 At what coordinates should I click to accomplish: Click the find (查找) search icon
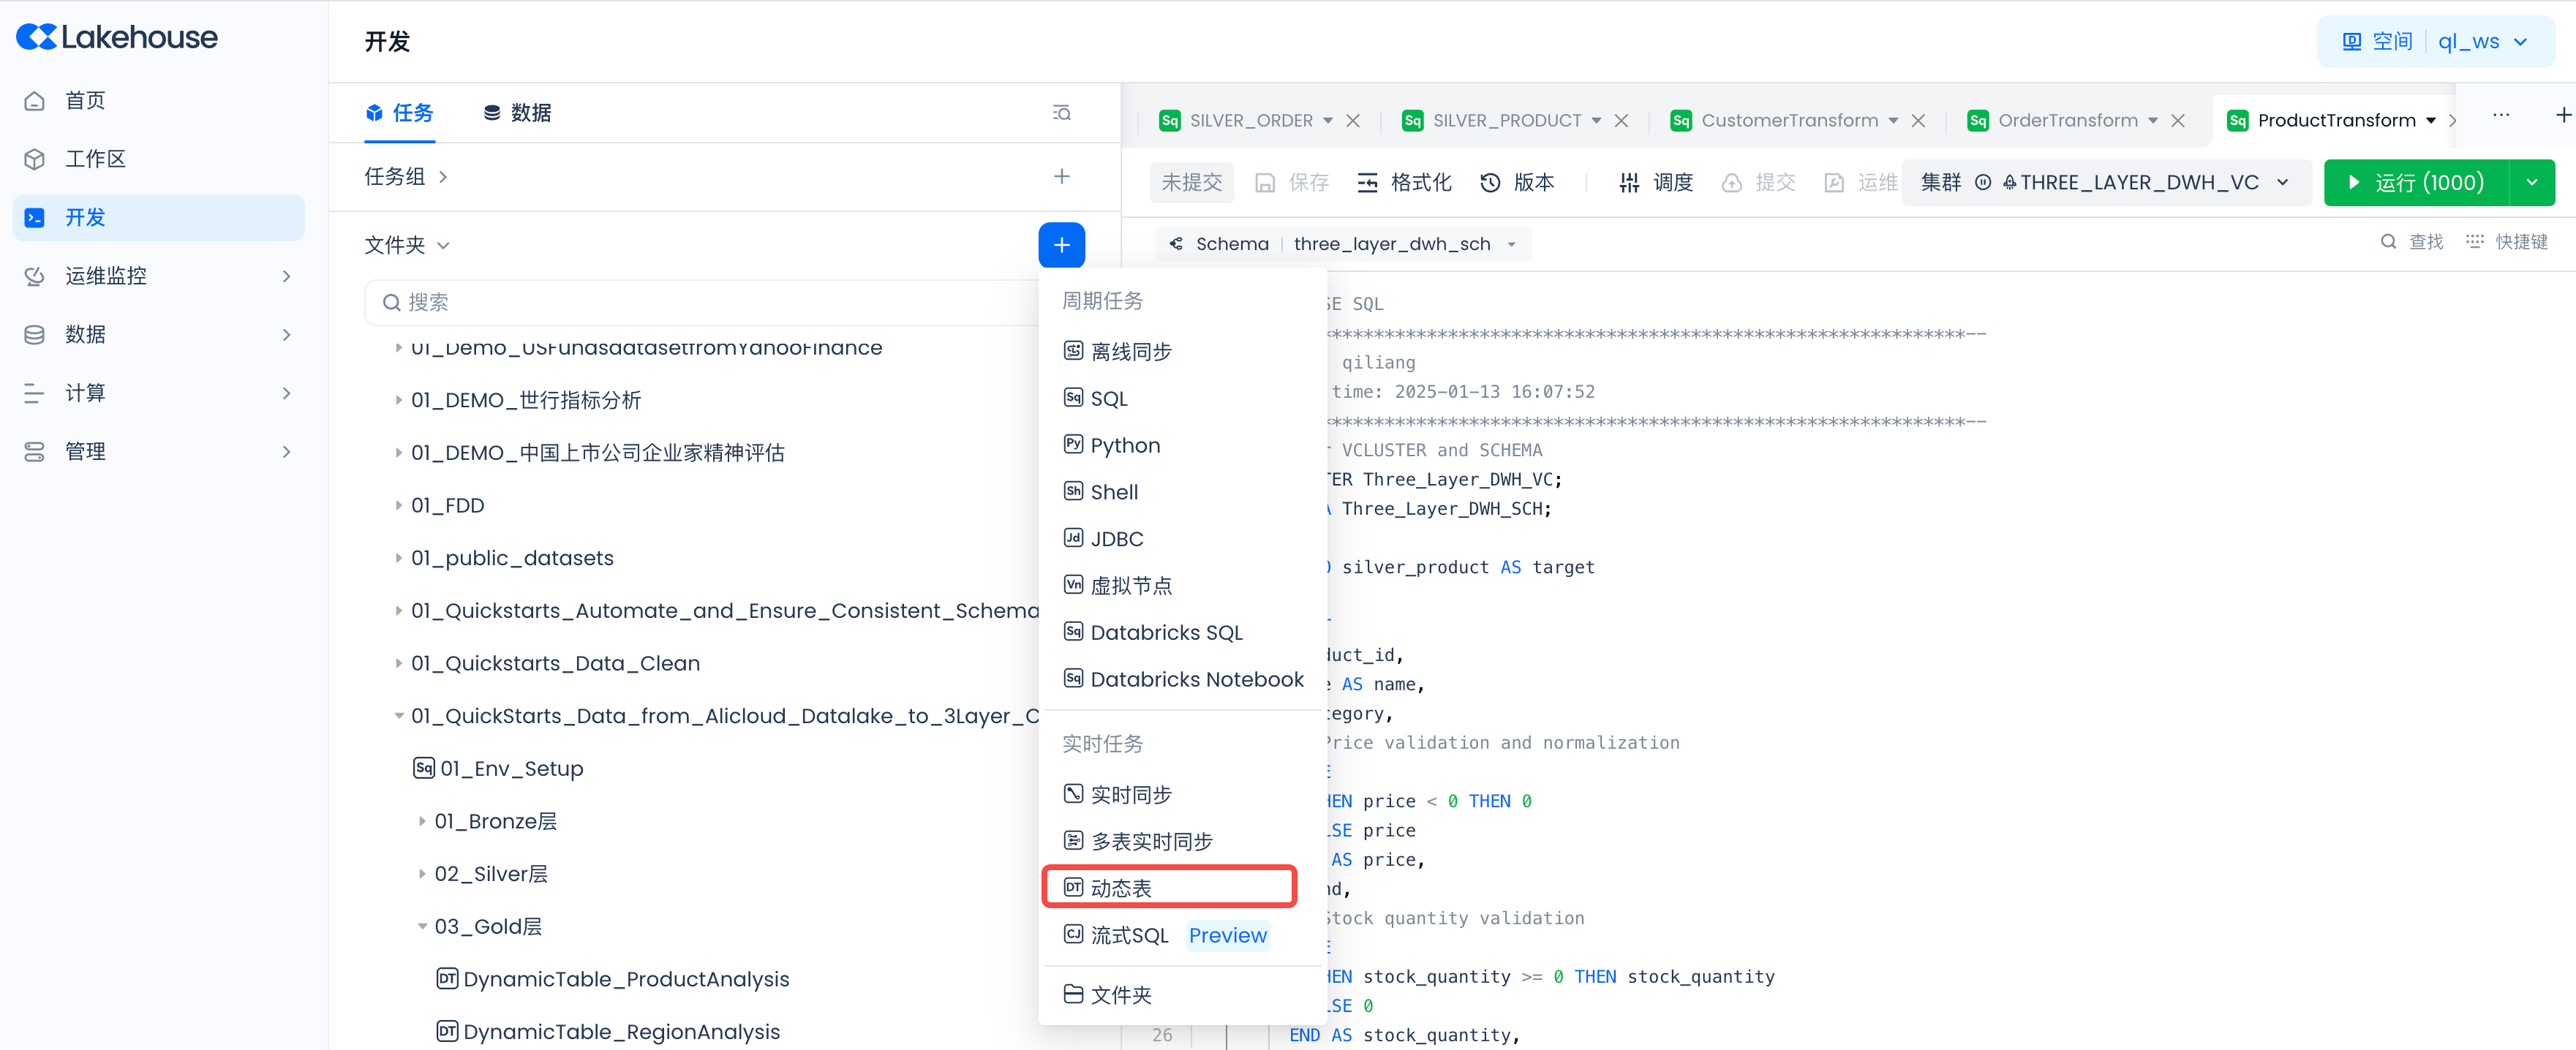tap(2388, 241)
